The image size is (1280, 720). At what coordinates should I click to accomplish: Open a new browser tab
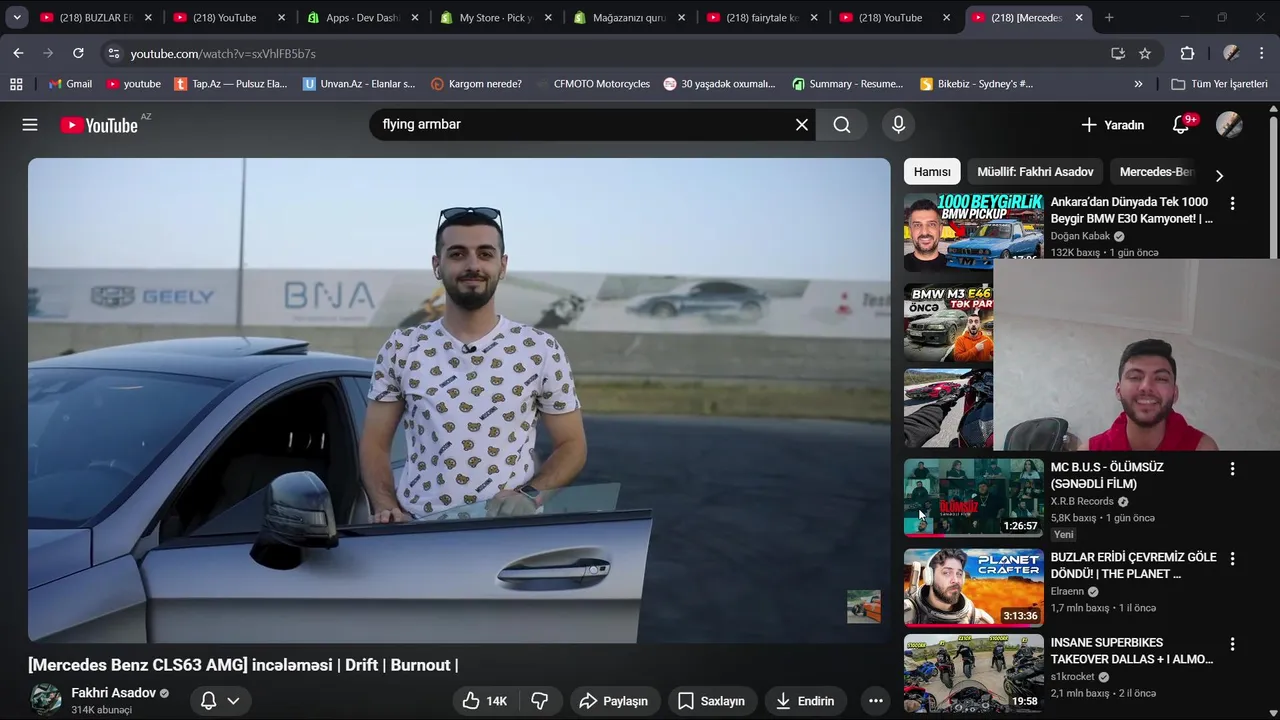tap(1108, 17)
